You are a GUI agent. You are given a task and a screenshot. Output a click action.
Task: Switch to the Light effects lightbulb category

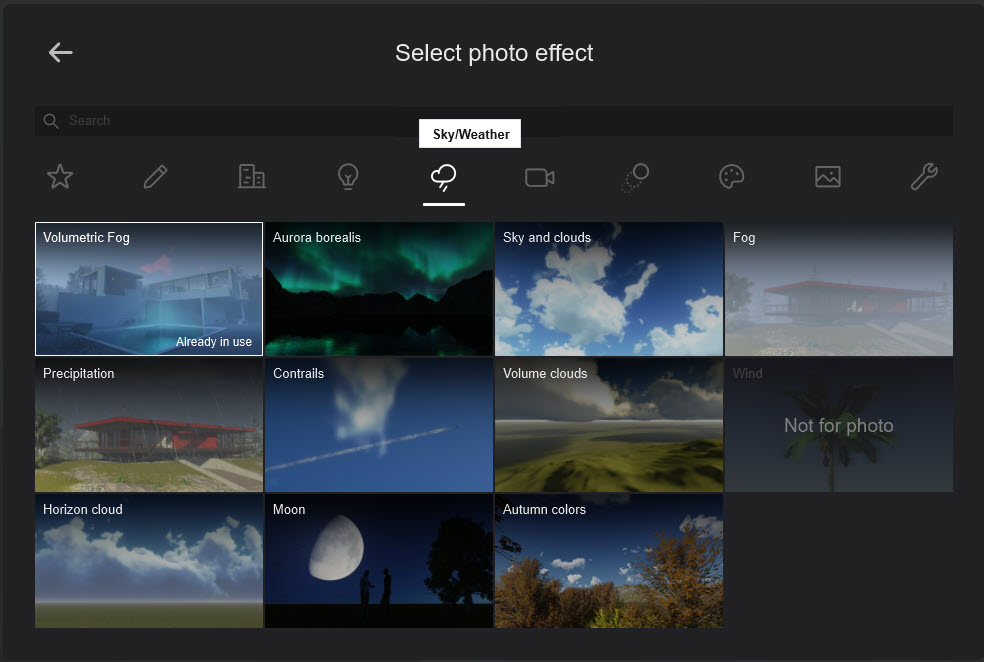[x=347, y=176]
